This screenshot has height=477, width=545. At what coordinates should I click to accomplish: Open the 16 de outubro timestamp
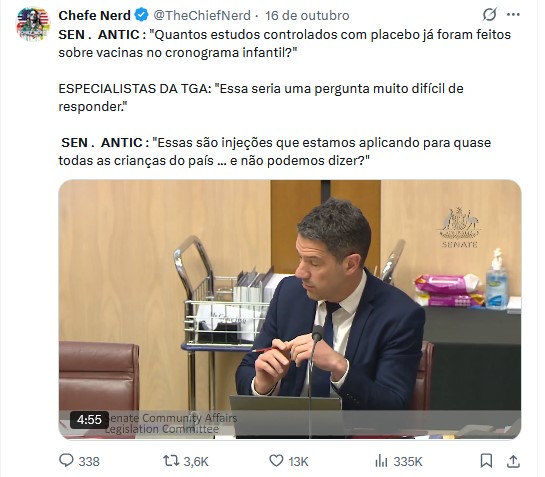tap(307, 15)
